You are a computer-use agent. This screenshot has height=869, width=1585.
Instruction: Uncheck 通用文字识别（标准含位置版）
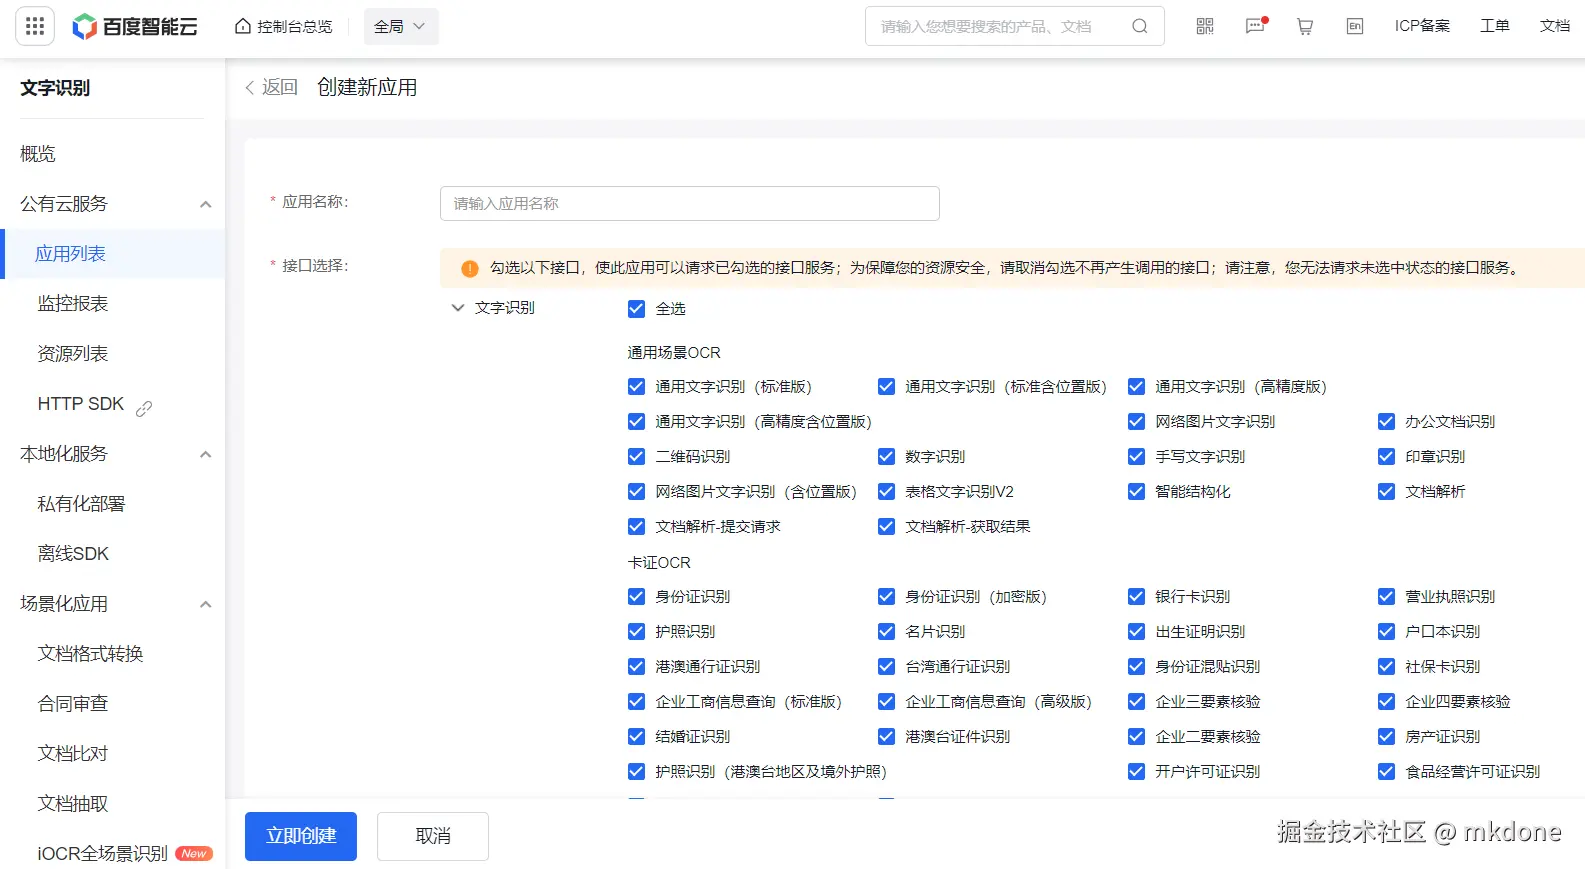(886, 387)
